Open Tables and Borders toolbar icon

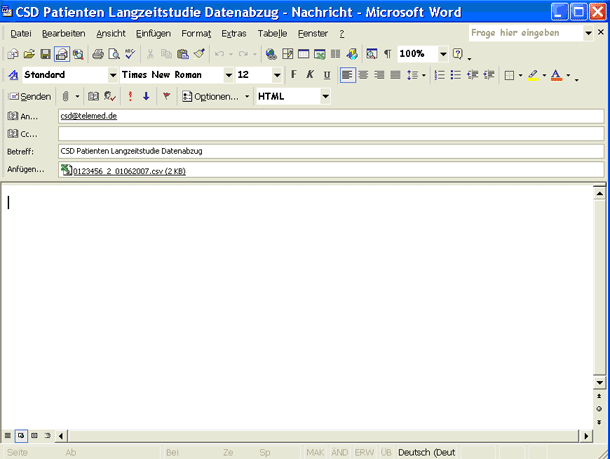pyautogui.click(x=287, y=54)
